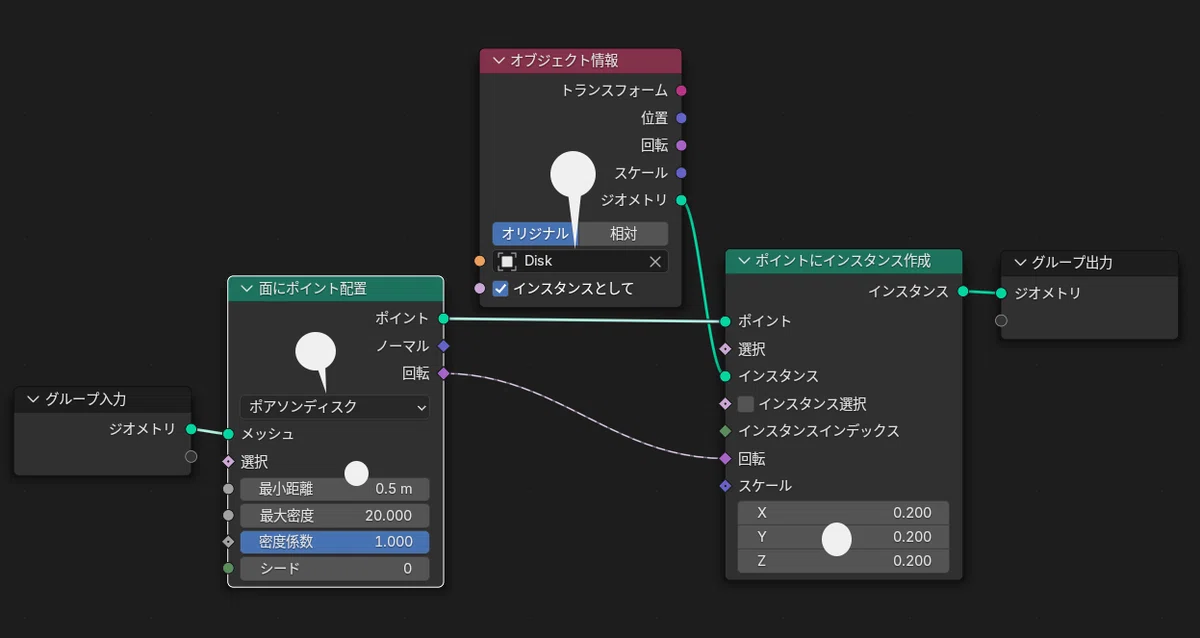Select the オブジェクト情報 node title
Image resolution: width=1200 pixels, height=638 pixels.
coord(564,61)
